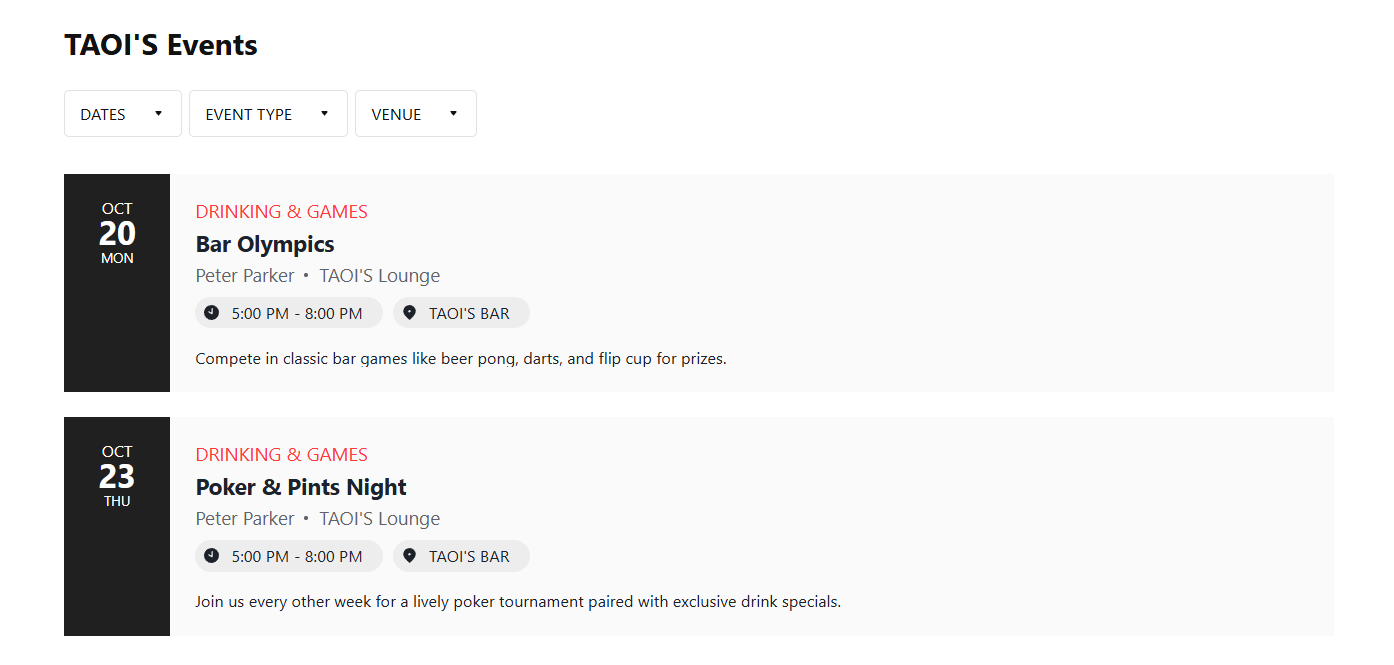Click the location pin on Poker & Pints Night

click(x=409, y=556)
